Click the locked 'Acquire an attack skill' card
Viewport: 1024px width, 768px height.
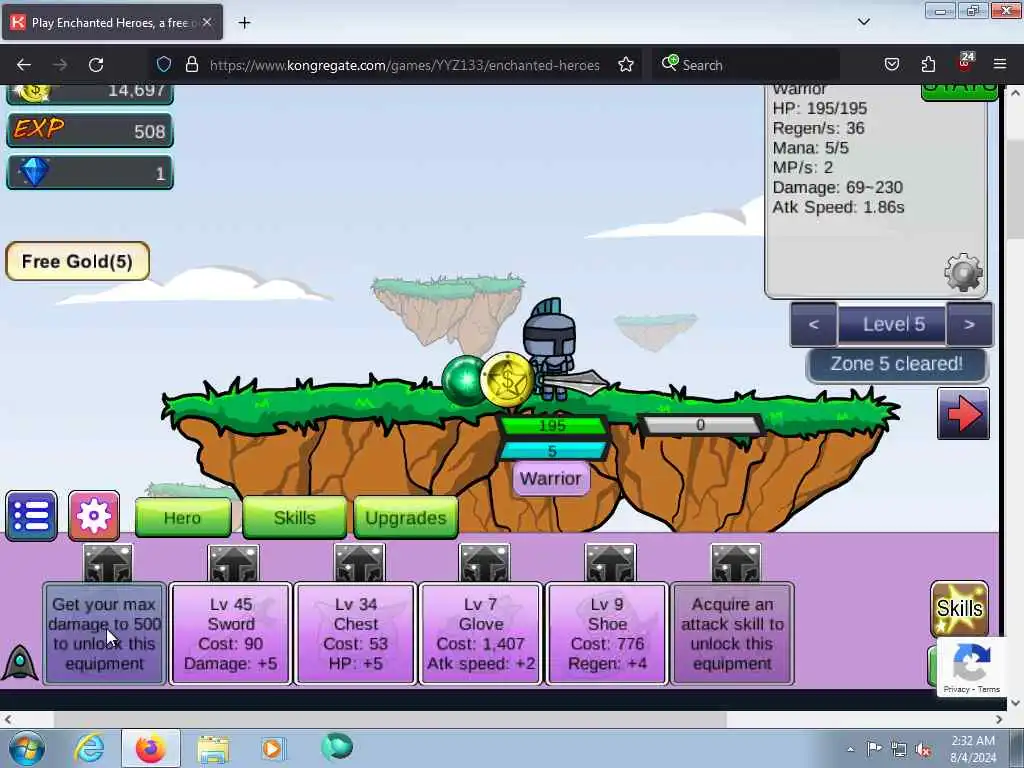pyautogui.click(x=732, y=633)
